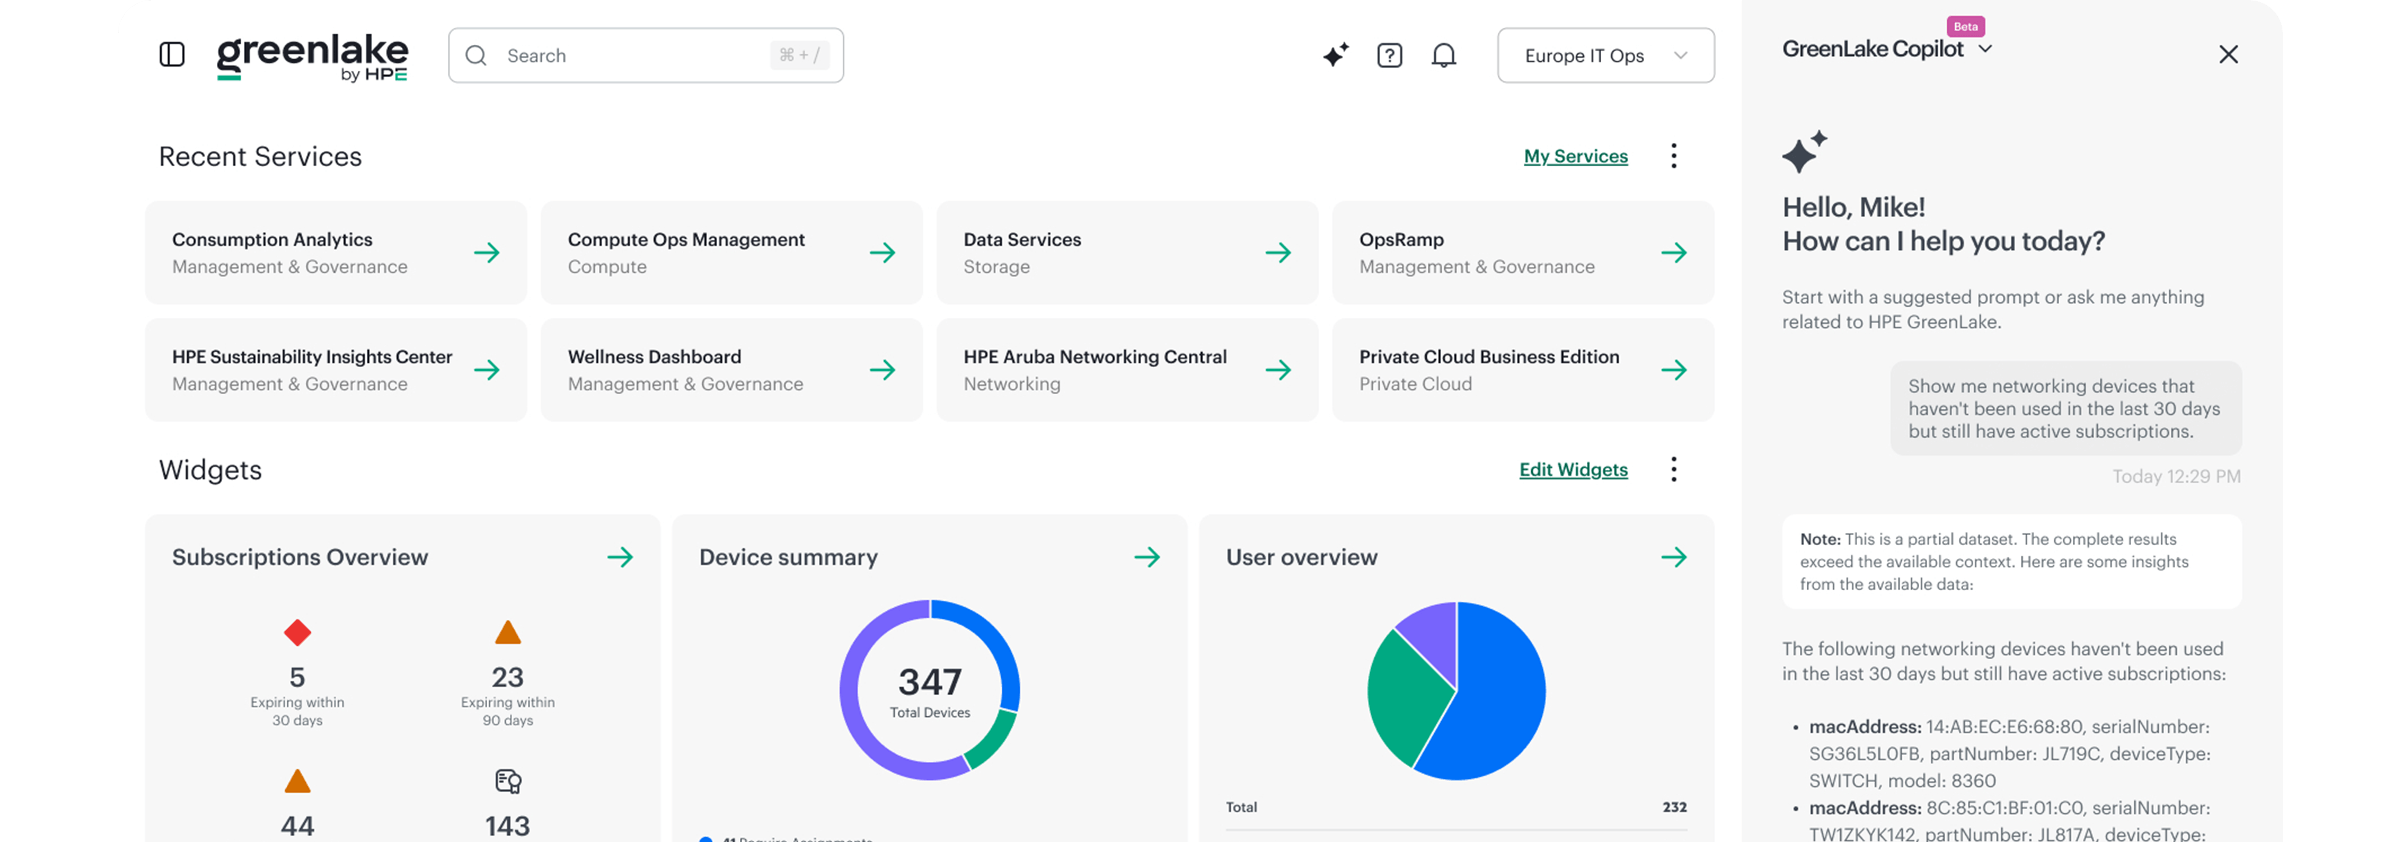Click the Today 12:29 PM timestamp
Image resolution: width=2400 pixels, height=842 pixels.
coord(2176,477)
